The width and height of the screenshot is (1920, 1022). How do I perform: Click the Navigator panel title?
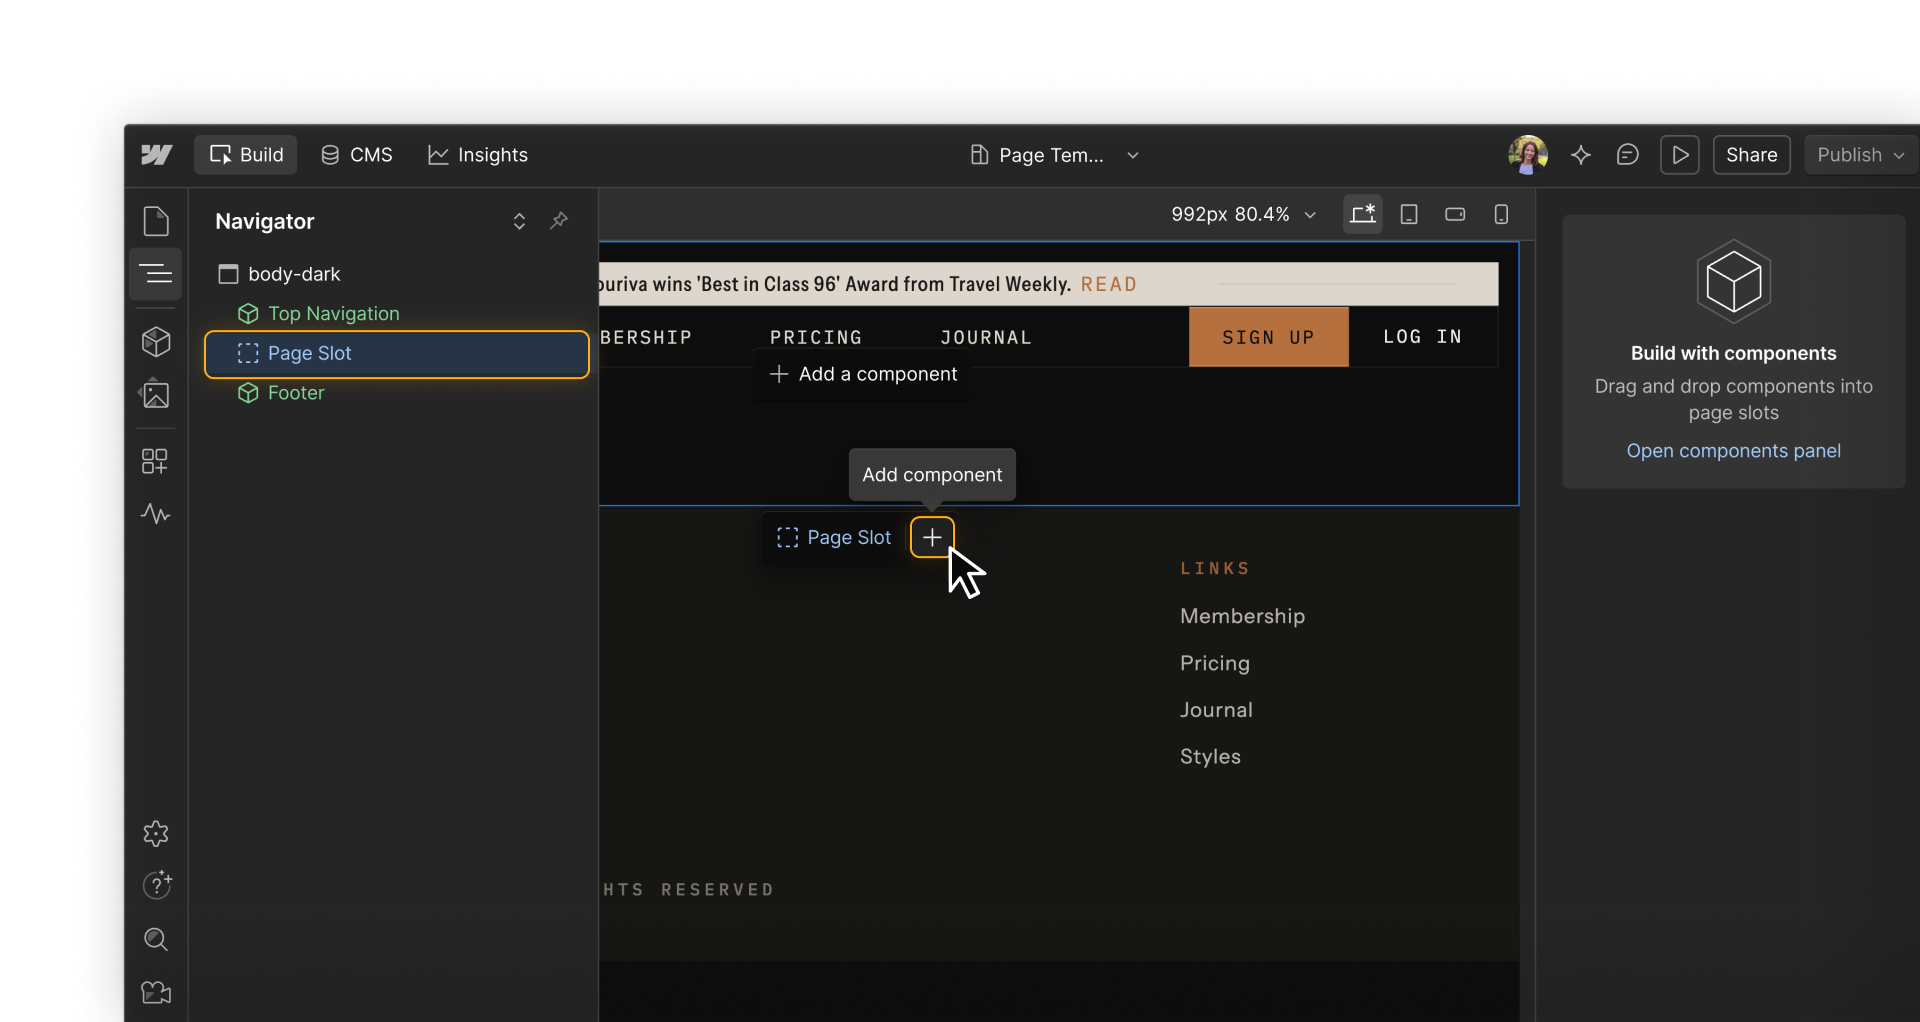coord(264,222)
